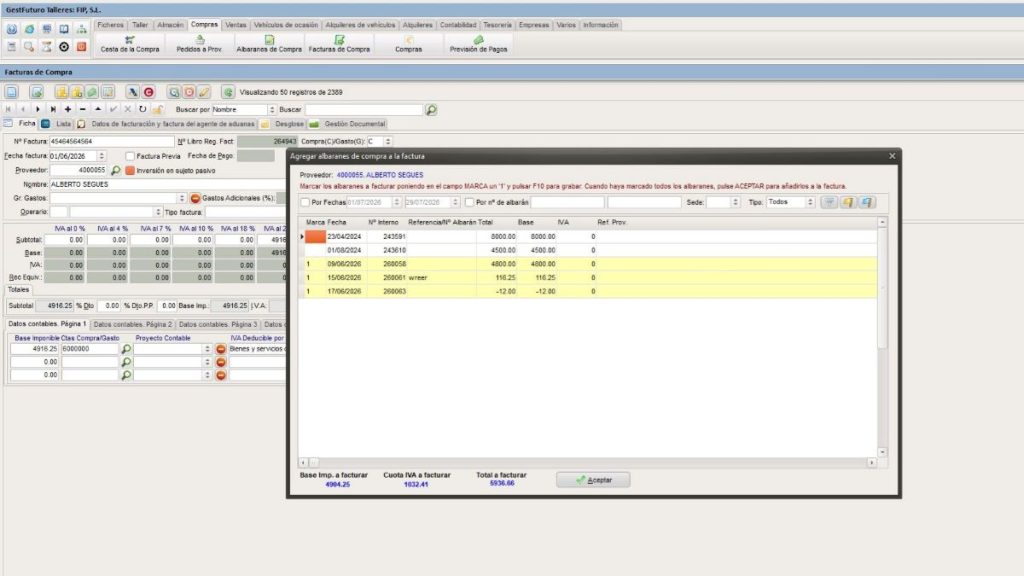Viewport: 1024px width, 576px height.
Task: Open the Tipo dropdown showing Todos
Action: point(810,202)
